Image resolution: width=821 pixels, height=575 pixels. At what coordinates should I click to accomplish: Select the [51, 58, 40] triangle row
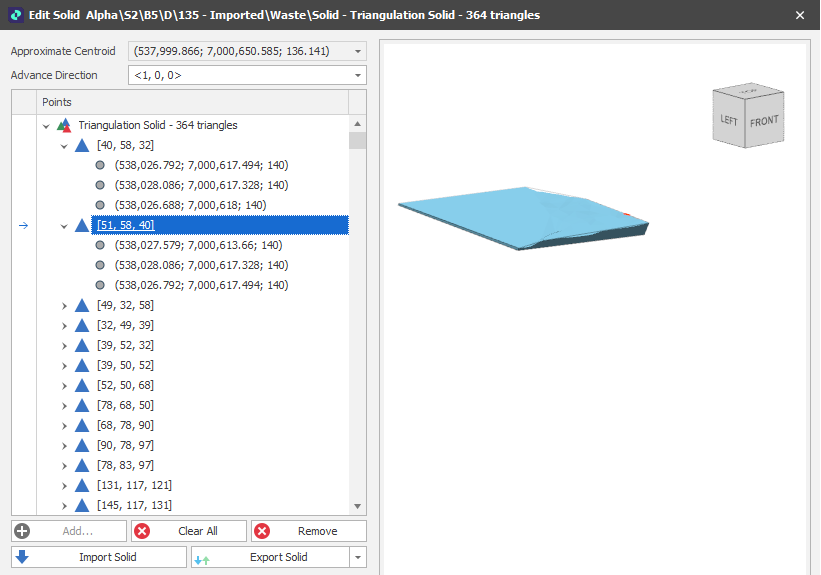[220, 225]
